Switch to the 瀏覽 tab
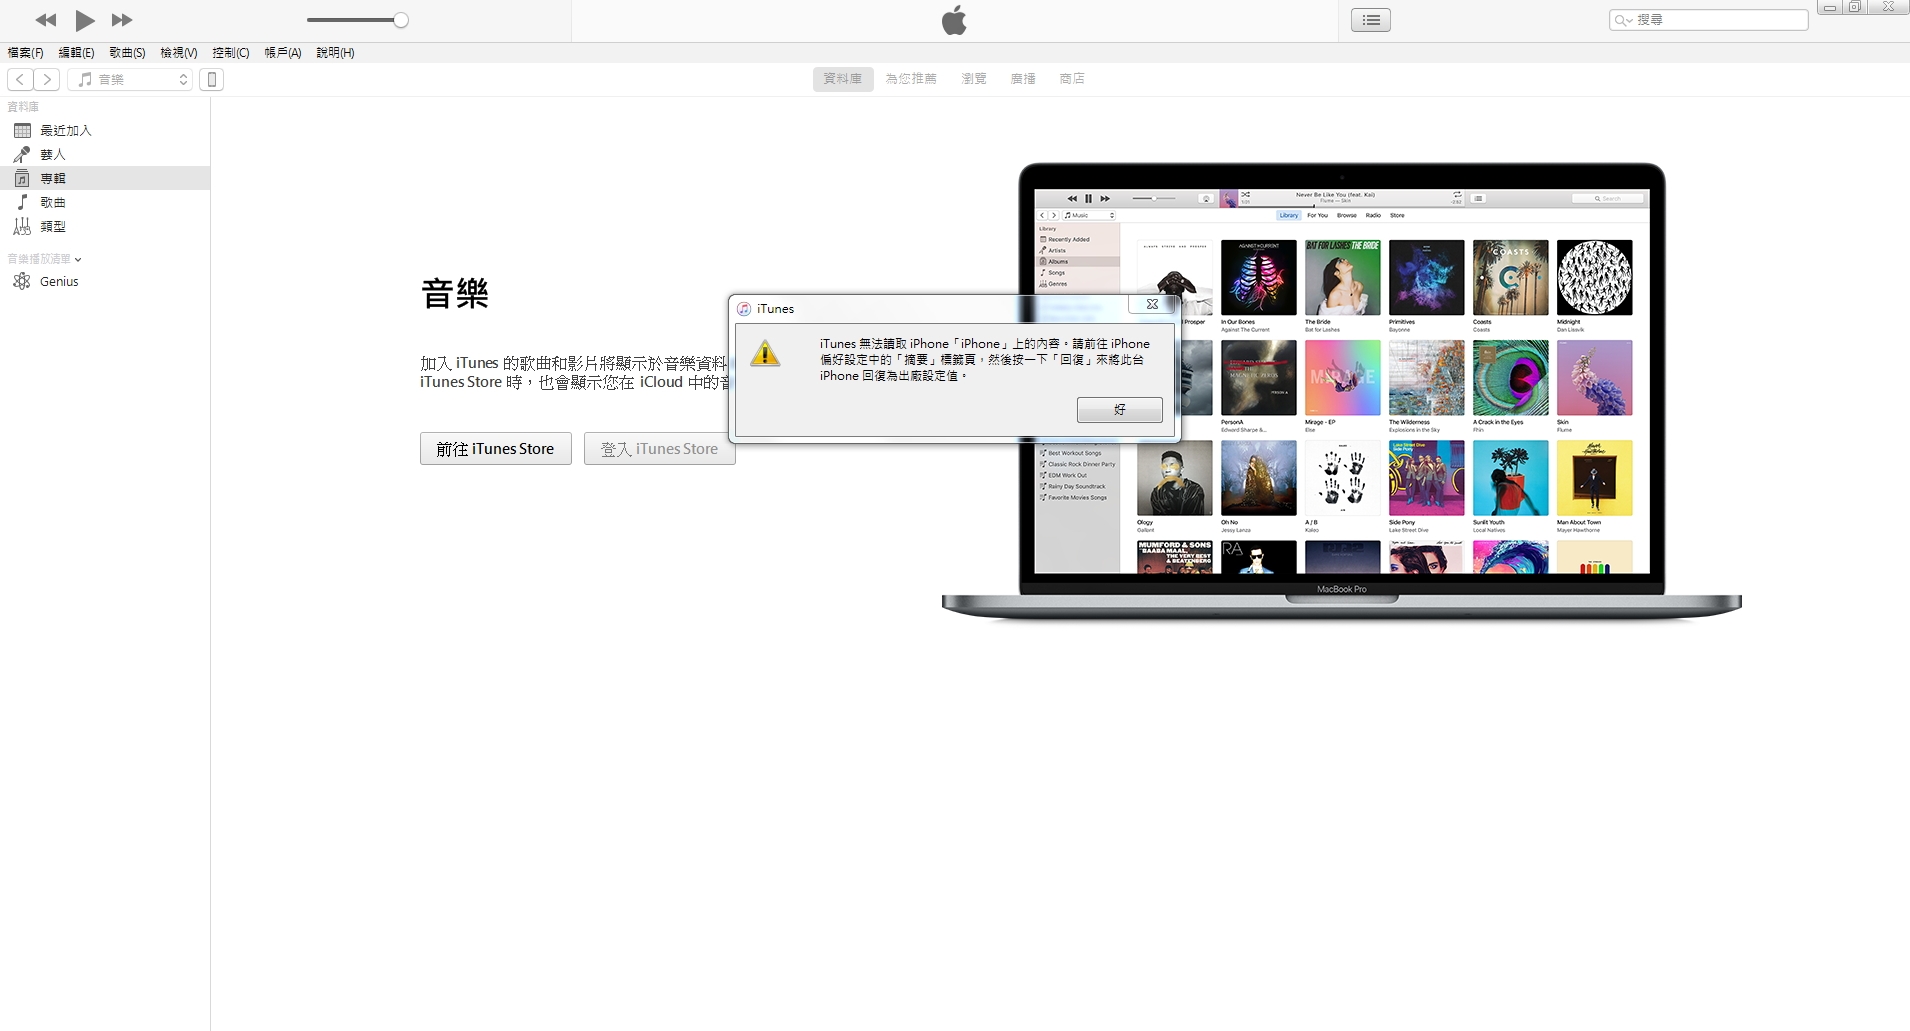 (974, 79)
